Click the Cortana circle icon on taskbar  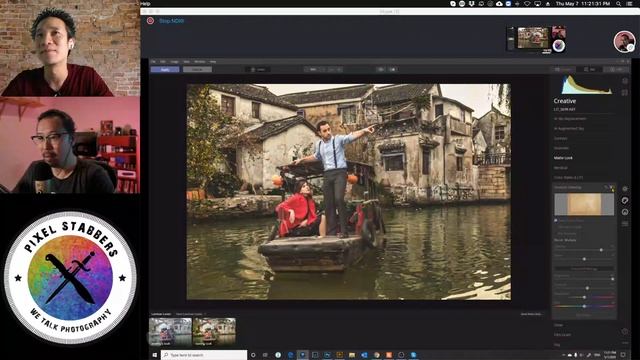[253, 355]
